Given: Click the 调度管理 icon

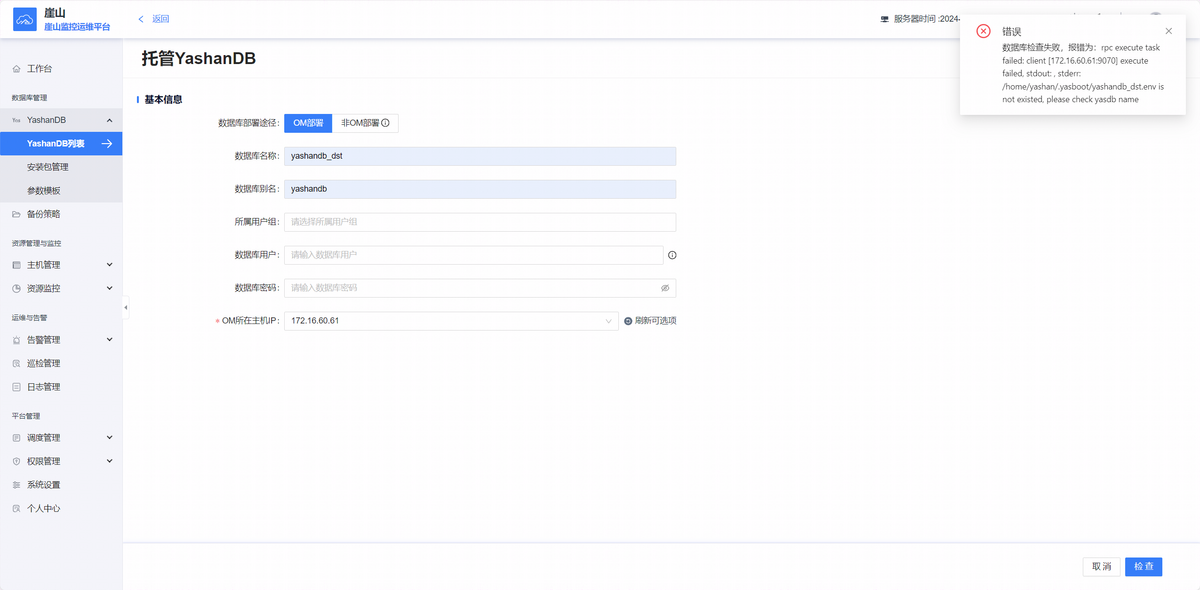Looking at the screenshot, I should (16, 438).
